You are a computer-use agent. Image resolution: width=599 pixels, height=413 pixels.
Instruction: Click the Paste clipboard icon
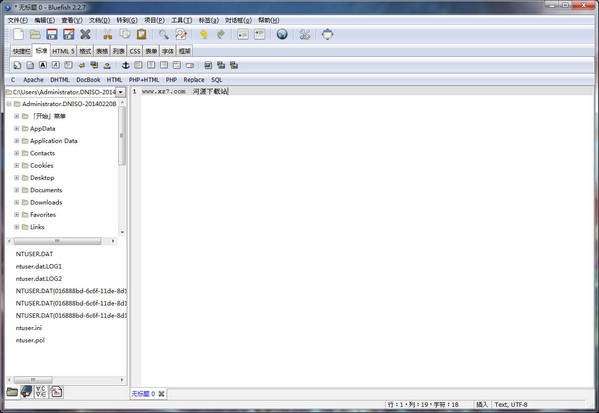click(x=142, y=35)
